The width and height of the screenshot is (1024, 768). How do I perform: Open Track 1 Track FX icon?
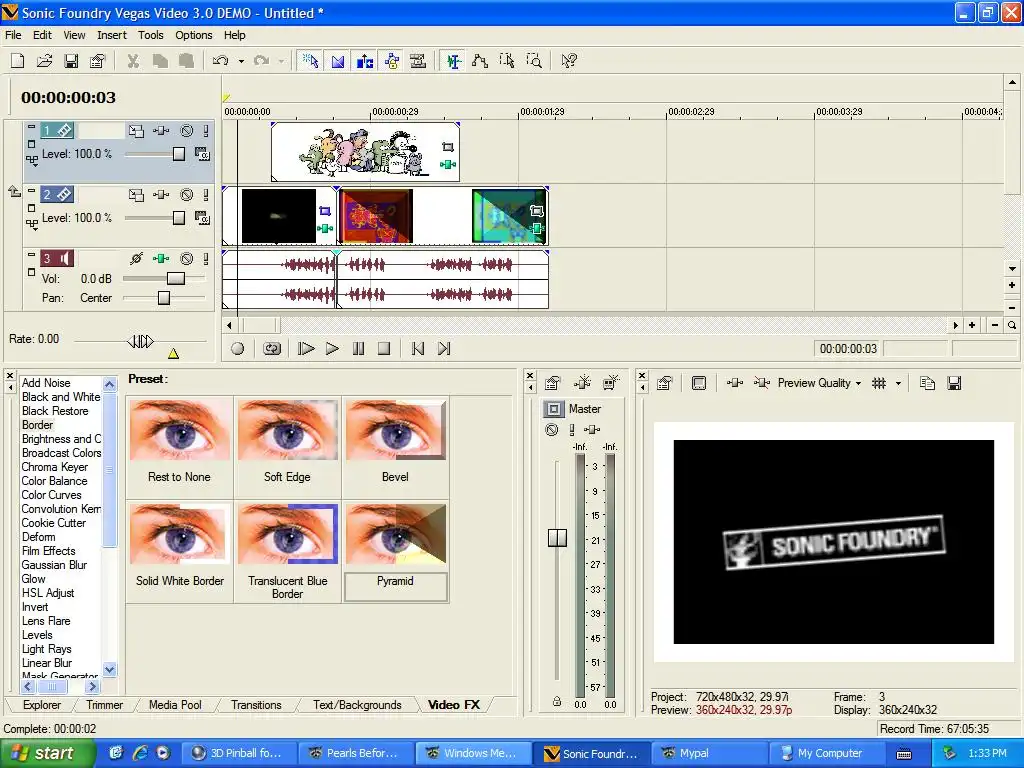(x=161, y=131)
